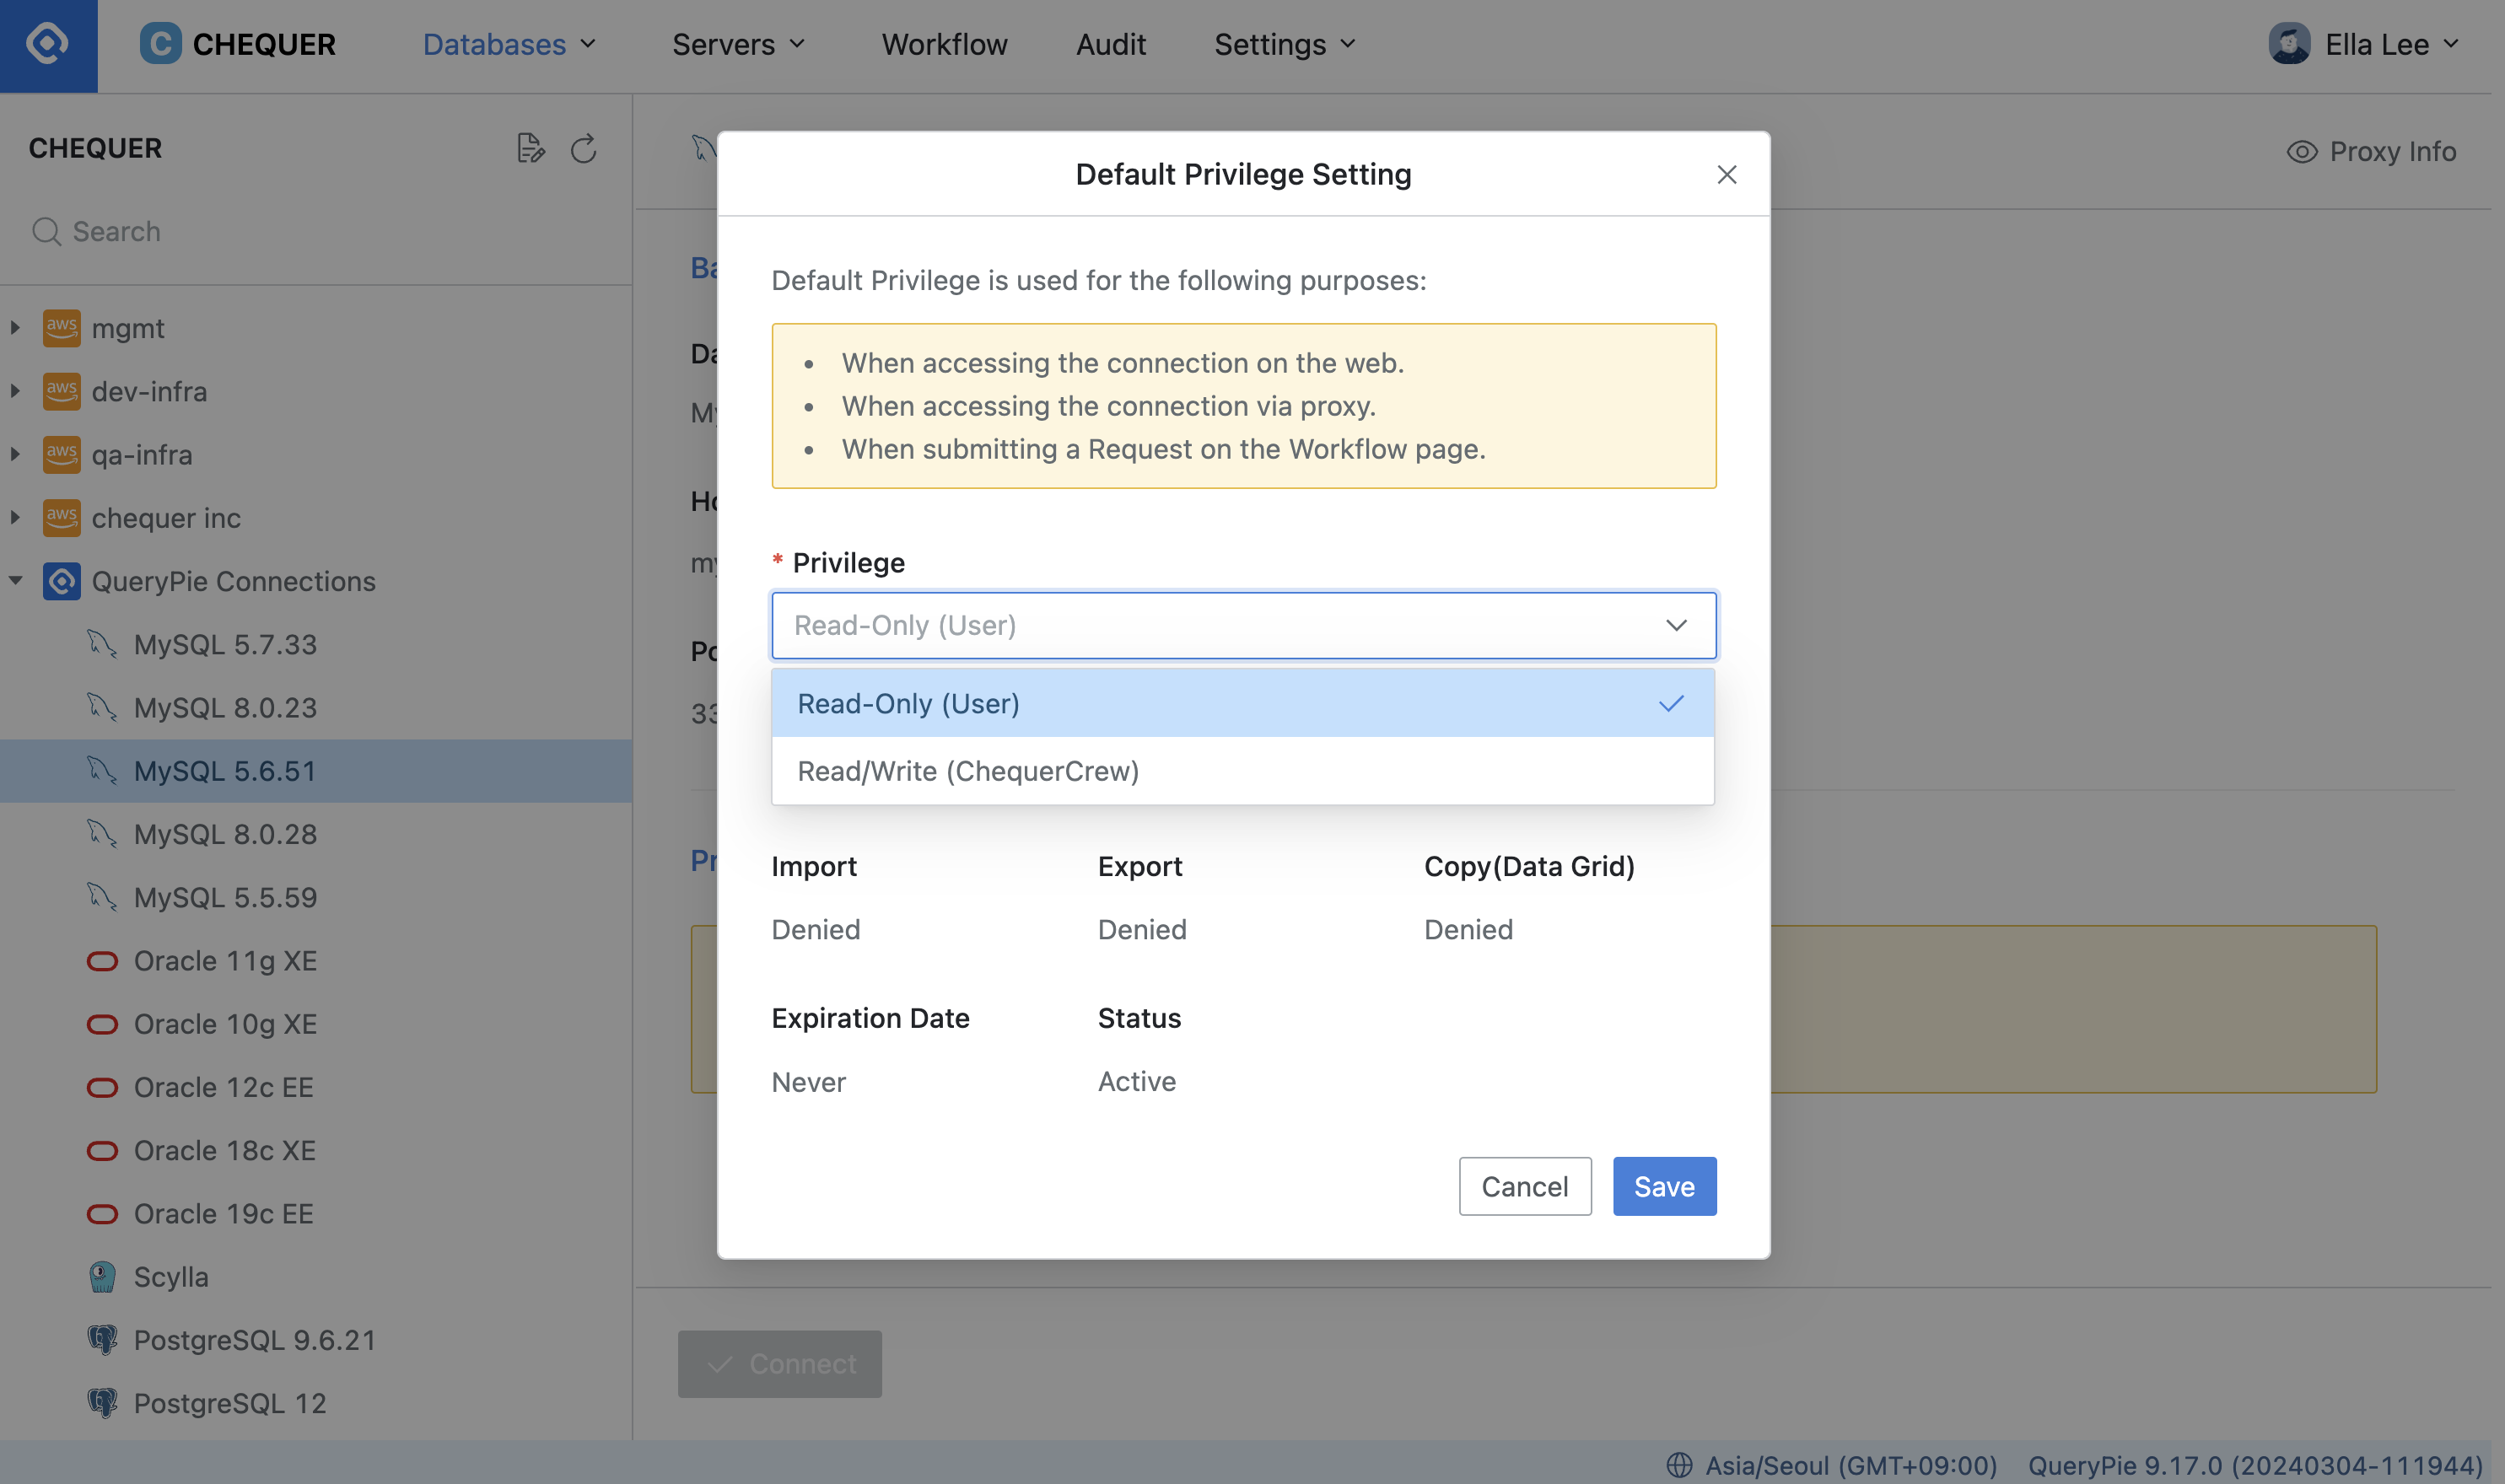Choose the Read/Write (ChequerCrew) option
This screenshot has width=2505, height=1484.
[x=1242, y=771]
